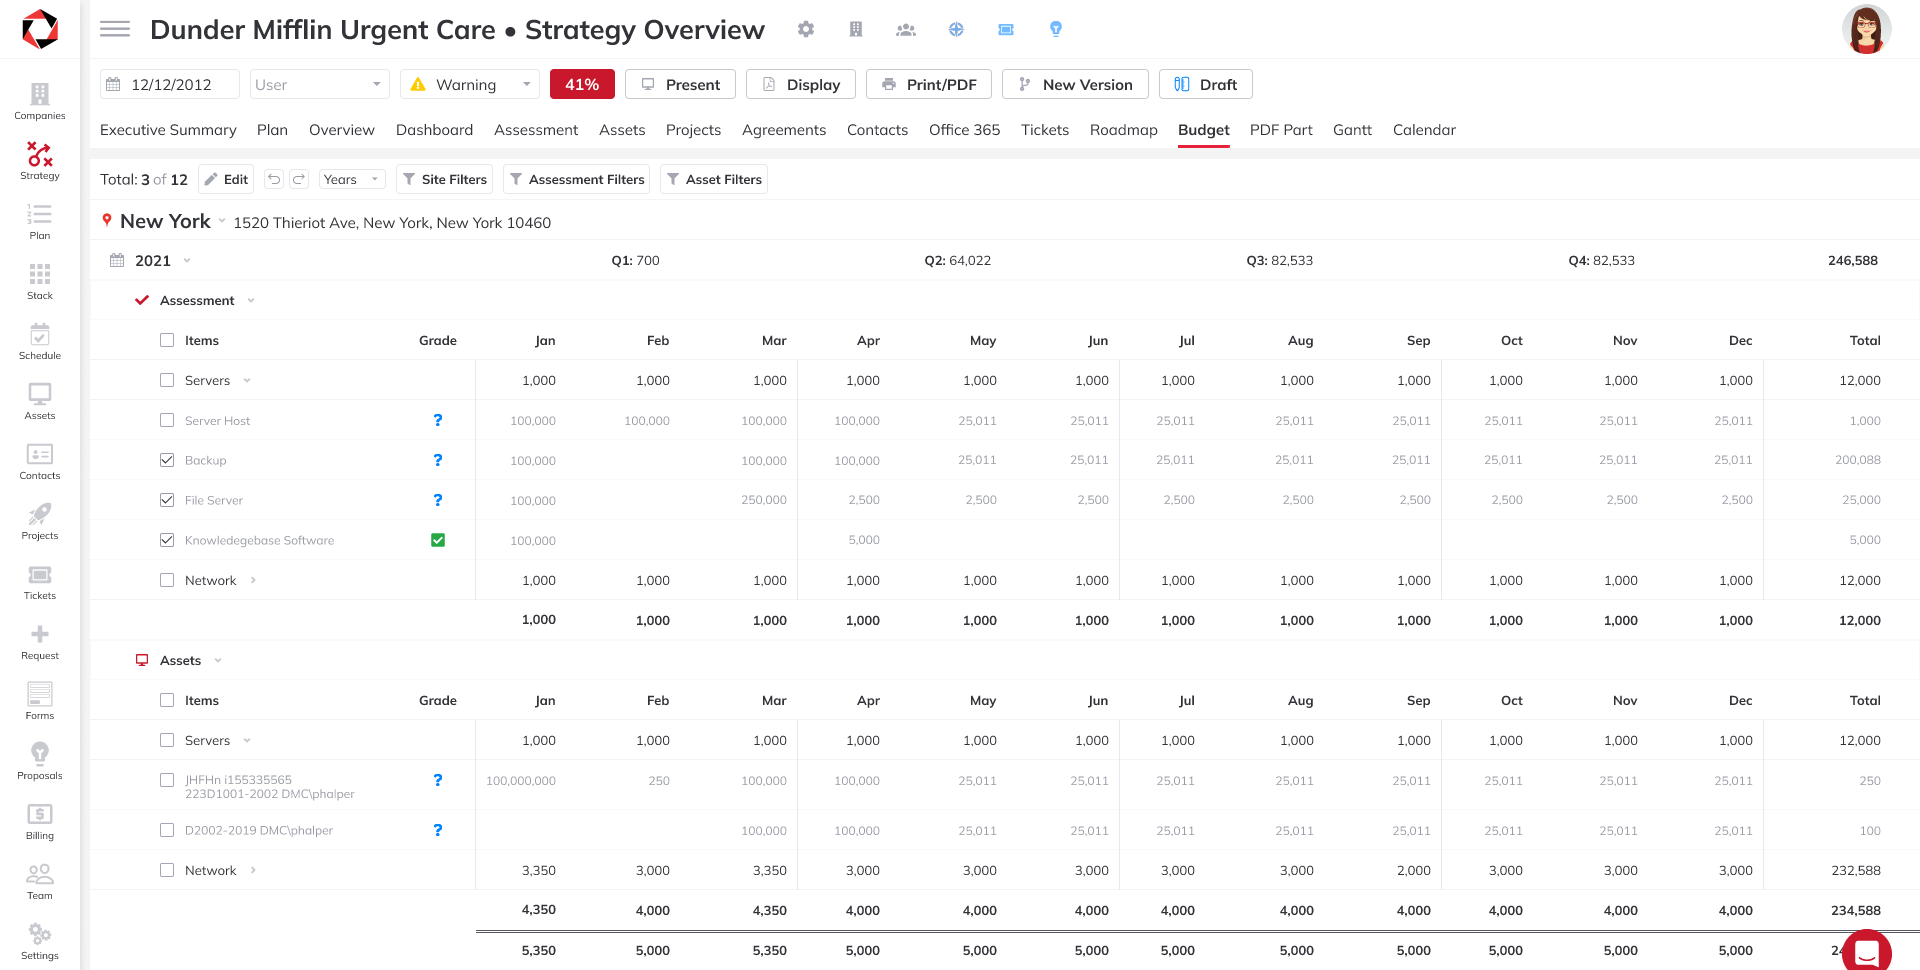Click the Display button
The height and width of the screenshot is (970, 1920).
coord(800,84)
